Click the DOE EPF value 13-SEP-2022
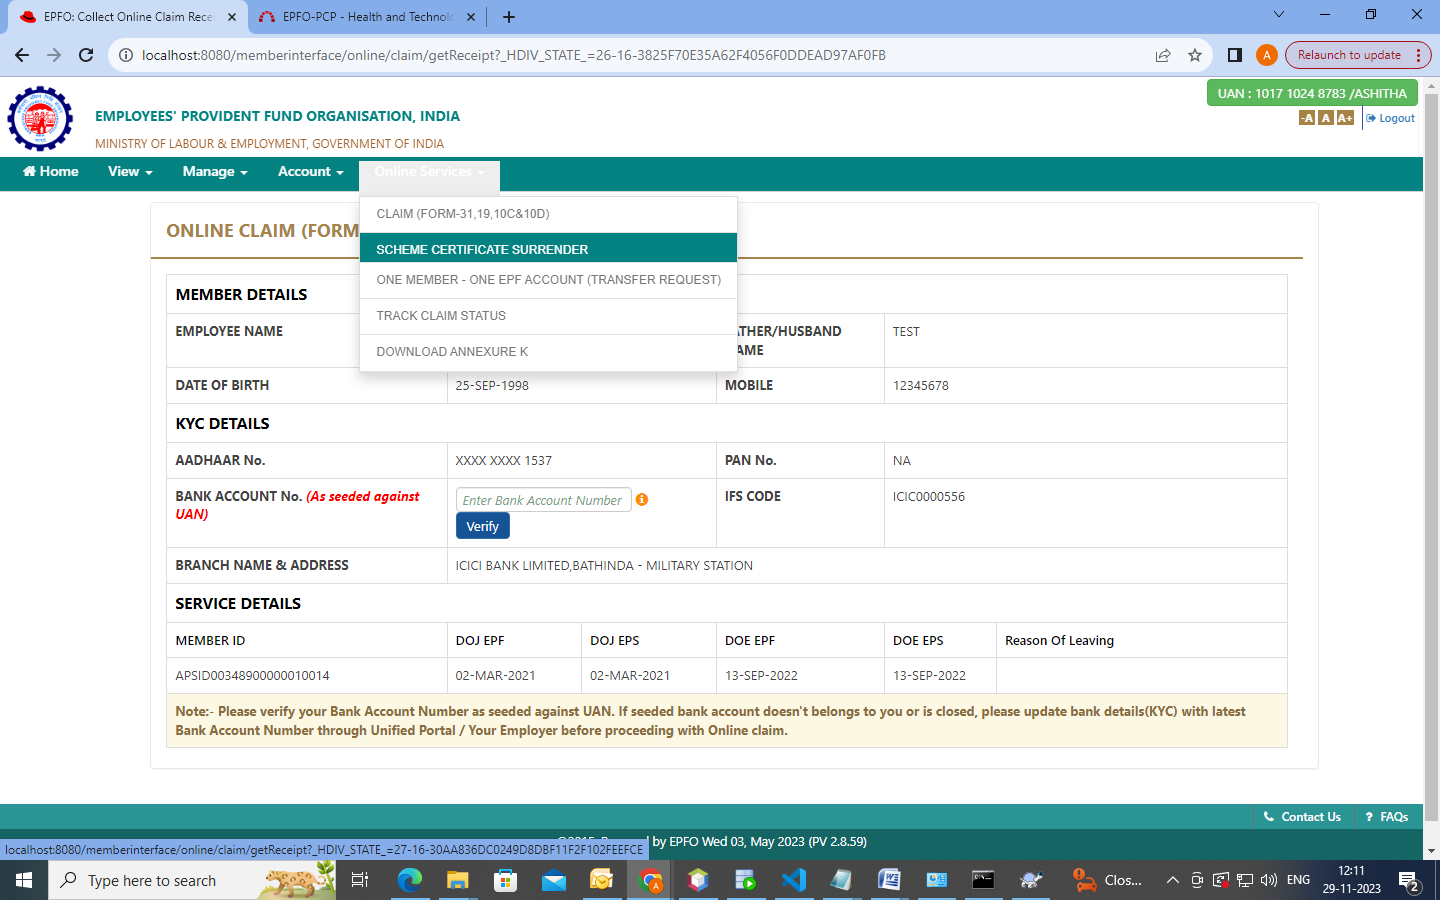Screen dimensions: 1440x900 (761, 676)
